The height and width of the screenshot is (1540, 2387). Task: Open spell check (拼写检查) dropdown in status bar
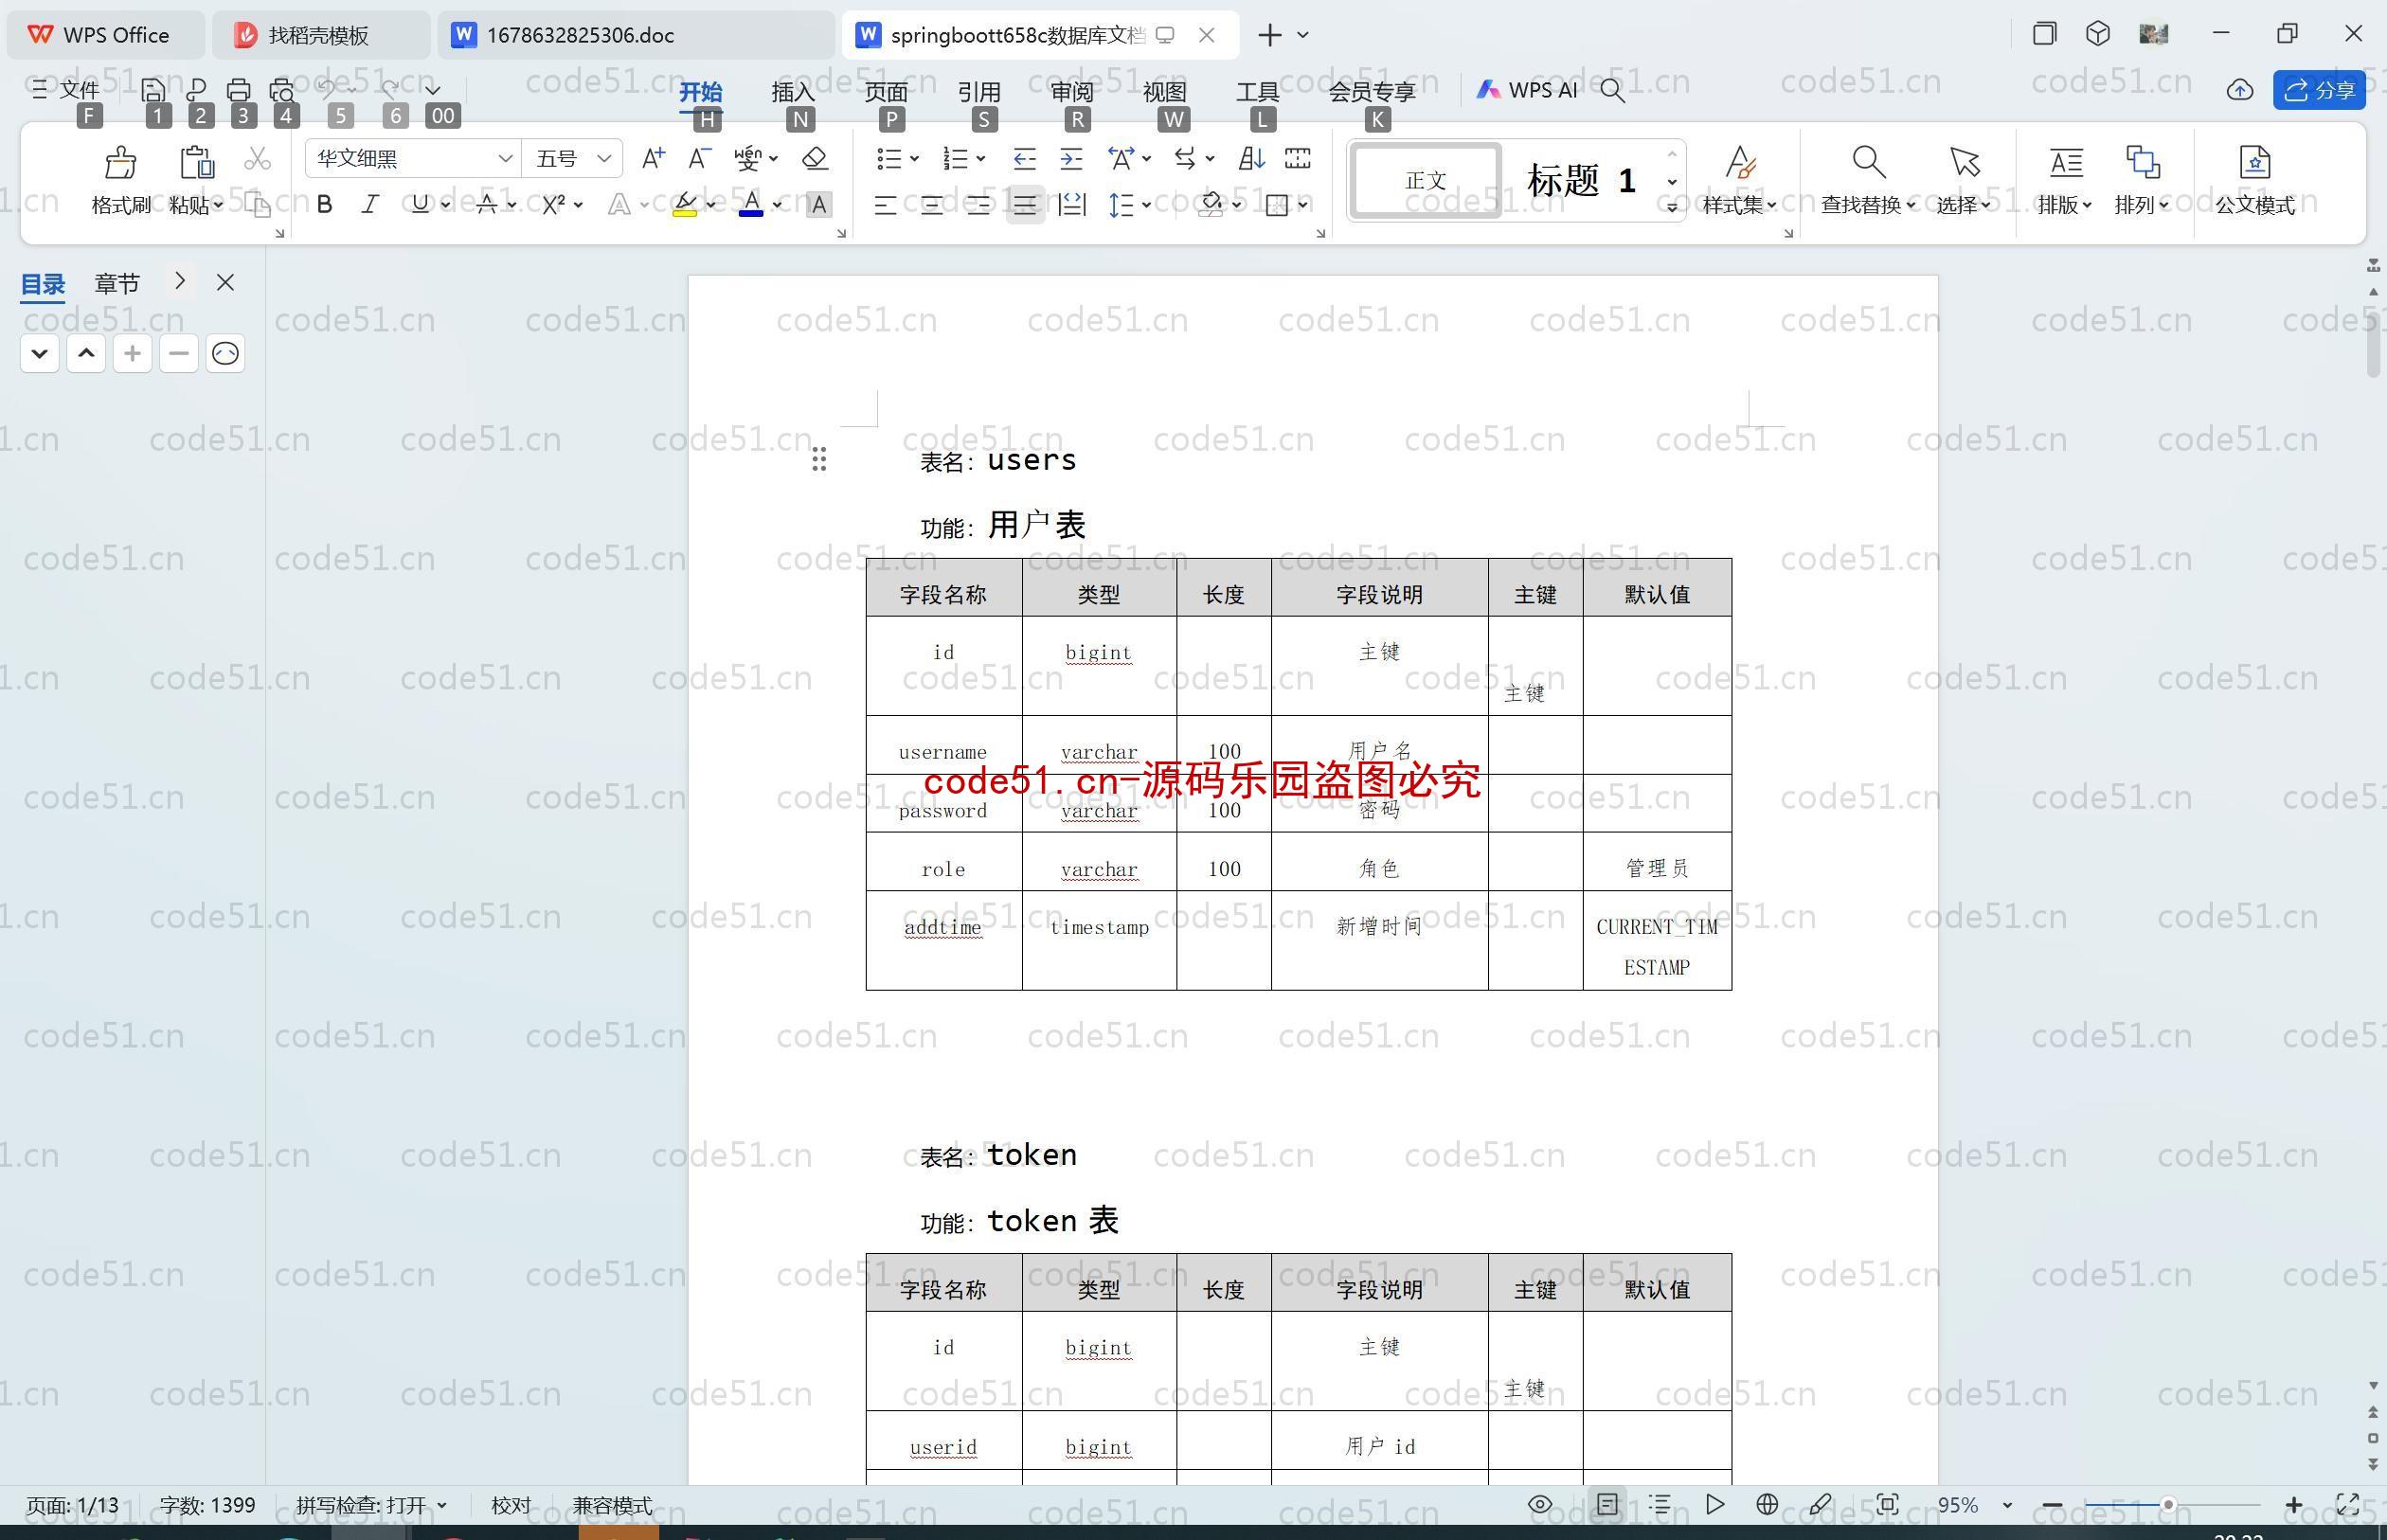[x=371, y=1505]
